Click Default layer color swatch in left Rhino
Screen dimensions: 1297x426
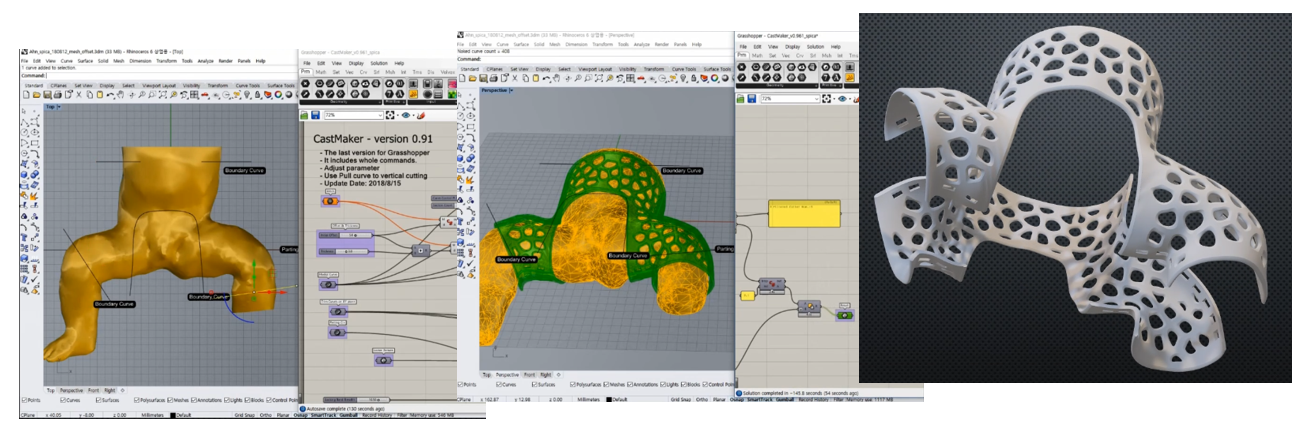point(172,415)
